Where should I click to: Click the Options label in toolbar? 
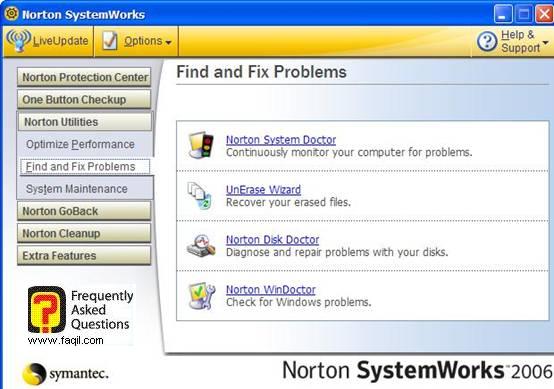coord(143,41)
